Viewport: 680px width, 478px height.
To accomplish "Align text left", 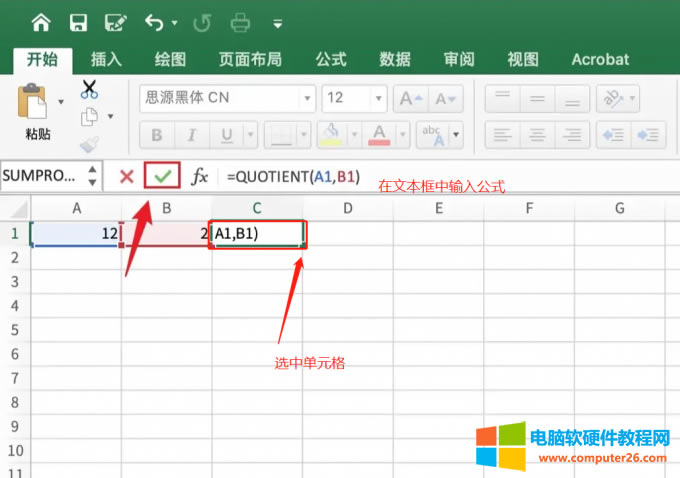I will [503, 135].
